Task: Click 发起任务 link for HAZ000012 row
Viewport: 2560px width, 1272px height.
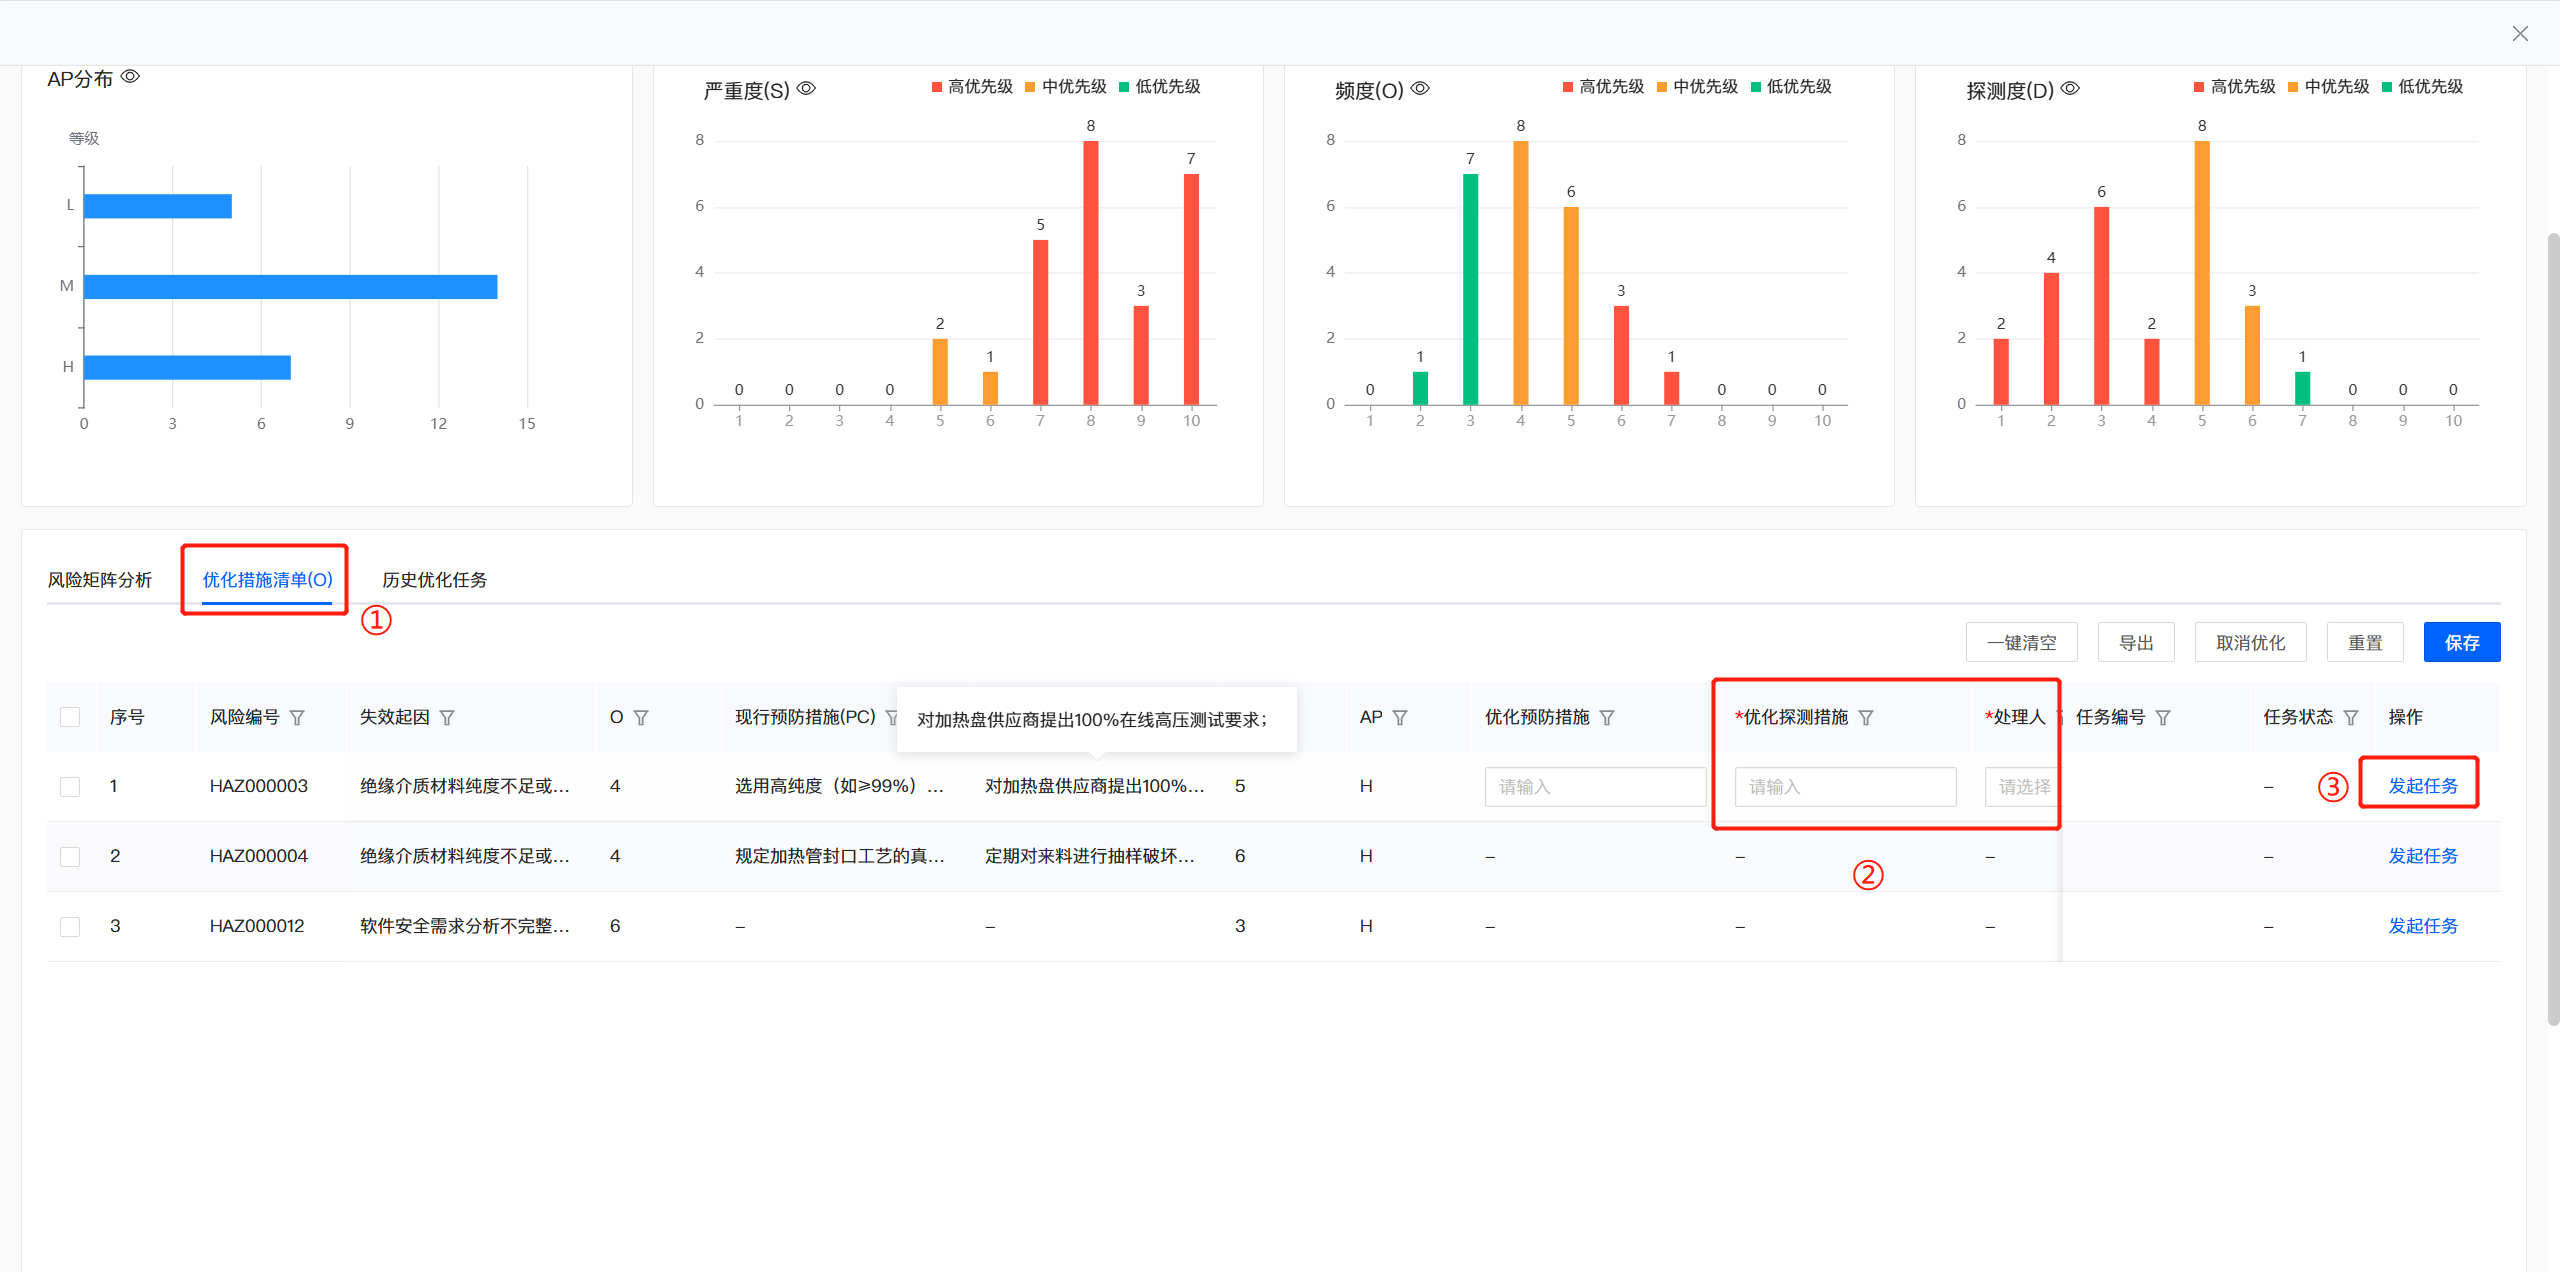Action: tap(2422, 926)
